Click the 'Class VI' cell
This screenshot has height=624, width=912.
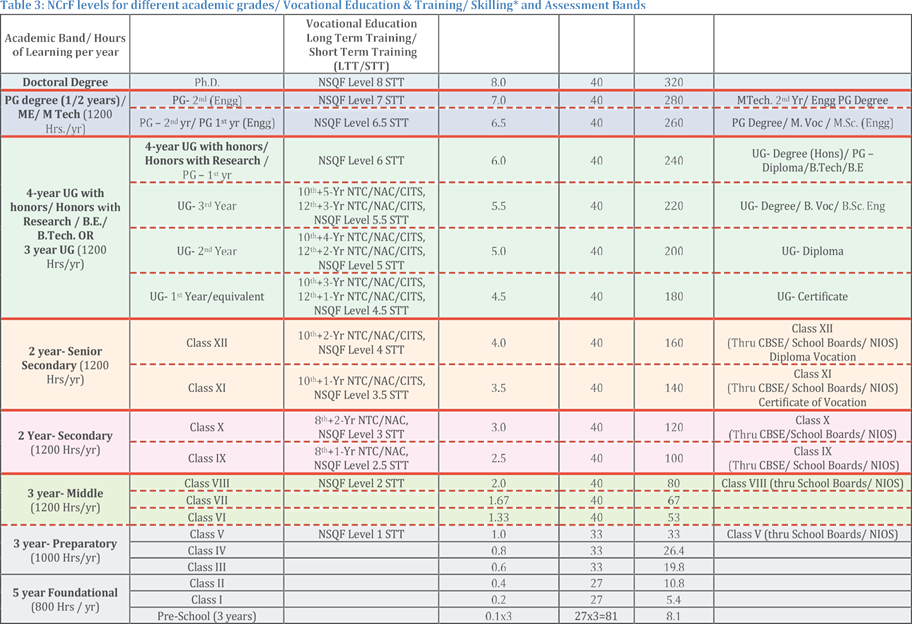point(206,517)
